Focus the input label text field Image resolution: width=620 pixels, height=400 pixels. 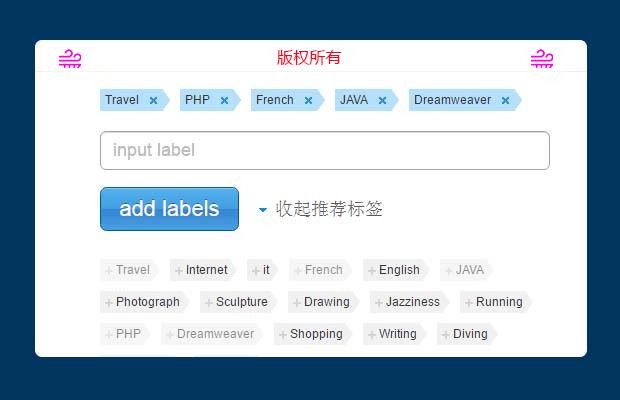point(325,150)
